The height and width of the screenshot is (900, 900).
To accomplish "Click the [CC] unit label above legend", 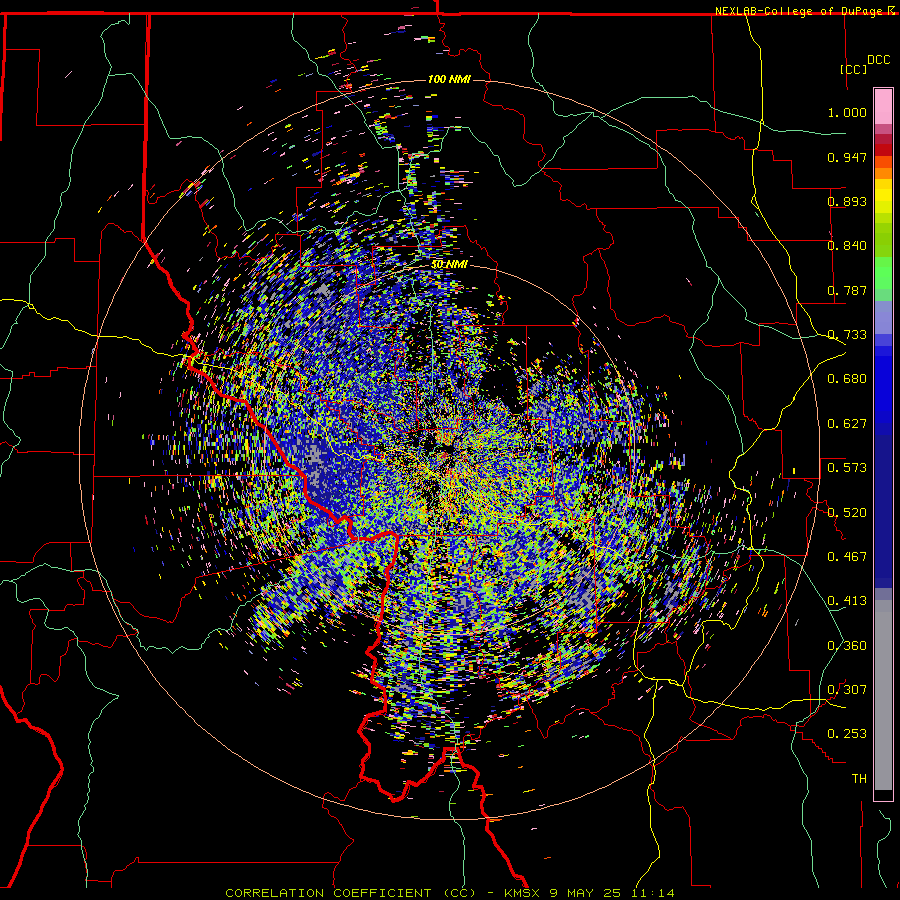I will (x=854, y=69).
